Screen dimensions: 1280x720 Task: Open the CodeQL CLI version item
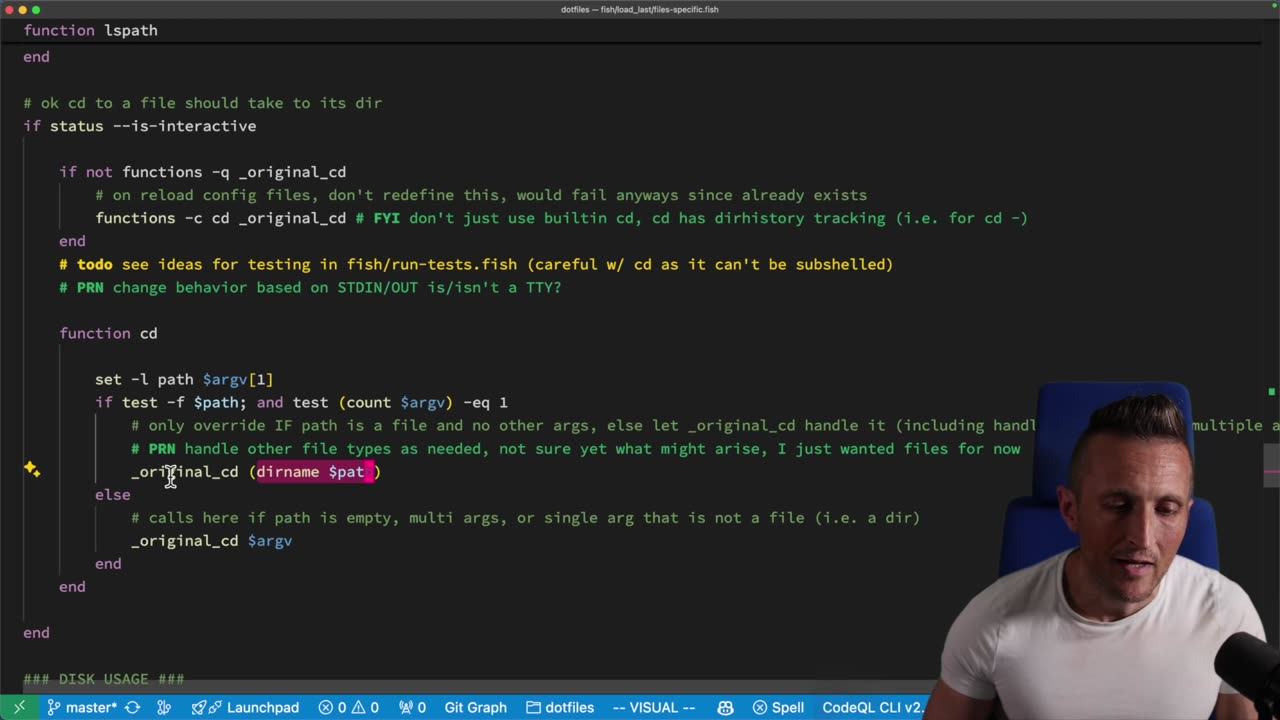point(872,707)
